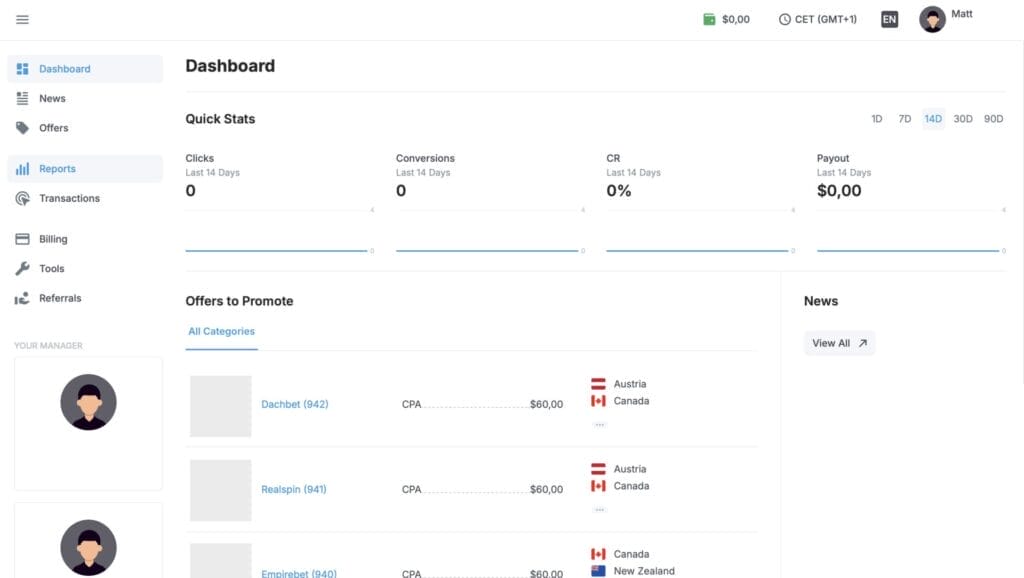Image resolution: width=1024 pixels, height=578 pixels.
Task: Click the green wallet balance icon
Action: tap(709, 19)
